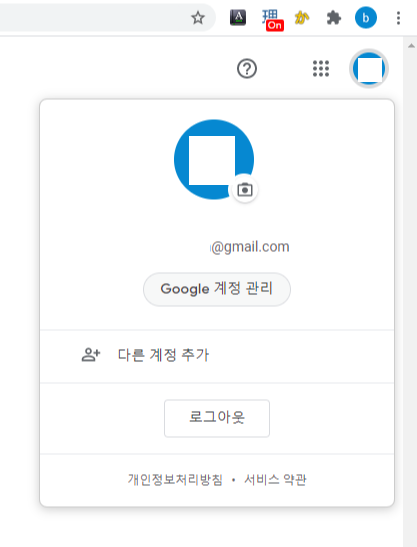Click the @gmail.com email address text
Viewport: 417px width, 547px height.
click(250, 247)
